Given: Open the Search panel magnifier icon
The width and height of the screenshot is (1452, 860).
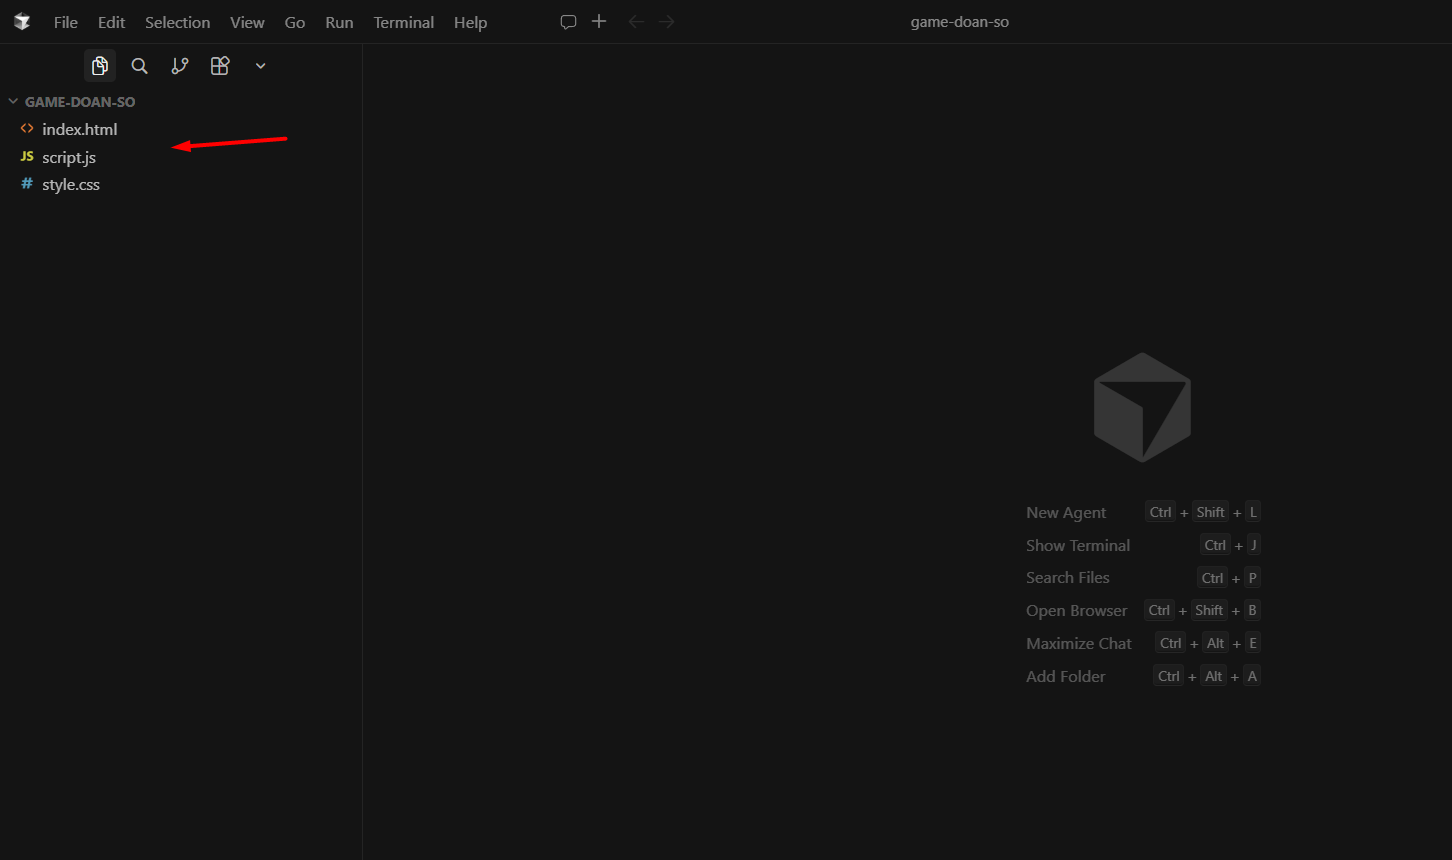Looking at the screenshot, I should (140, 66).
